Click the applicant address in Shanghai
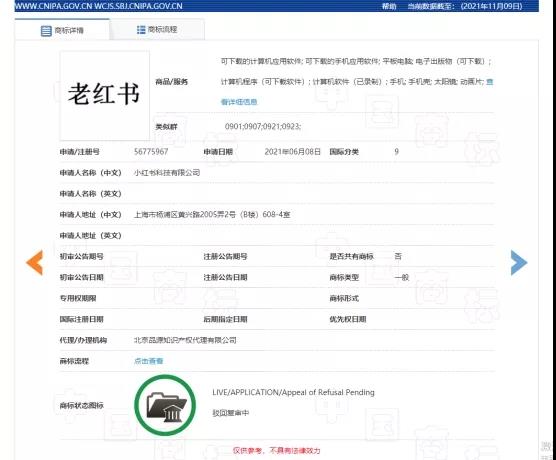The height and width of the screenshot is (460, 556). coord(212,215)
